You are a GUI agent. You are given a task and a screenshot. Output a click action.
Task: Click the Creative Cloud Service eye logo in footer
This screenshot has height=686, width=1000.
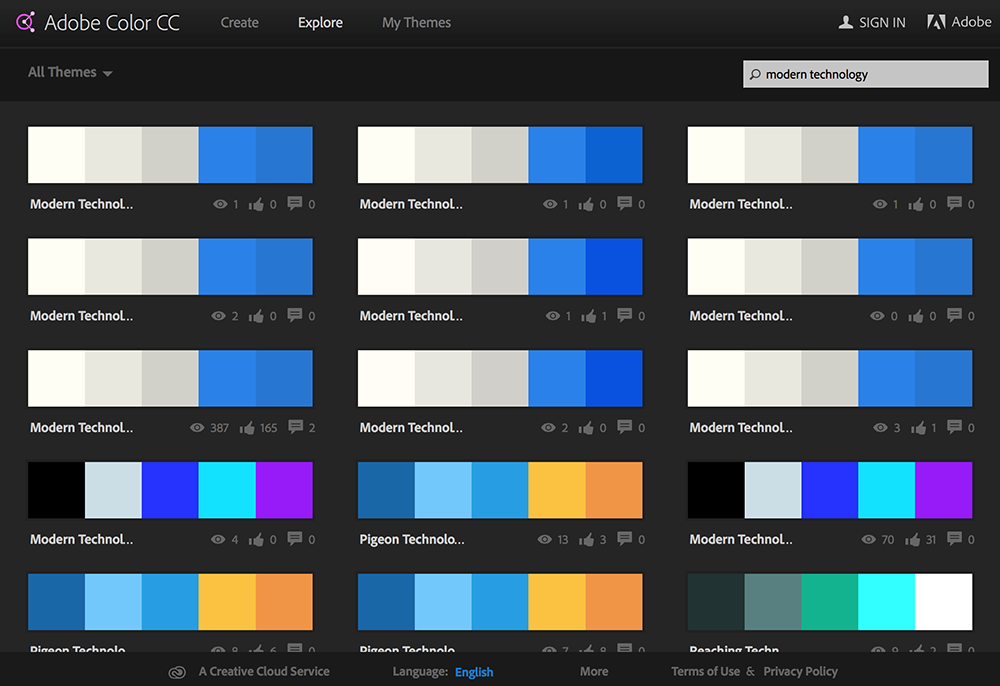[x=177, y=671]
